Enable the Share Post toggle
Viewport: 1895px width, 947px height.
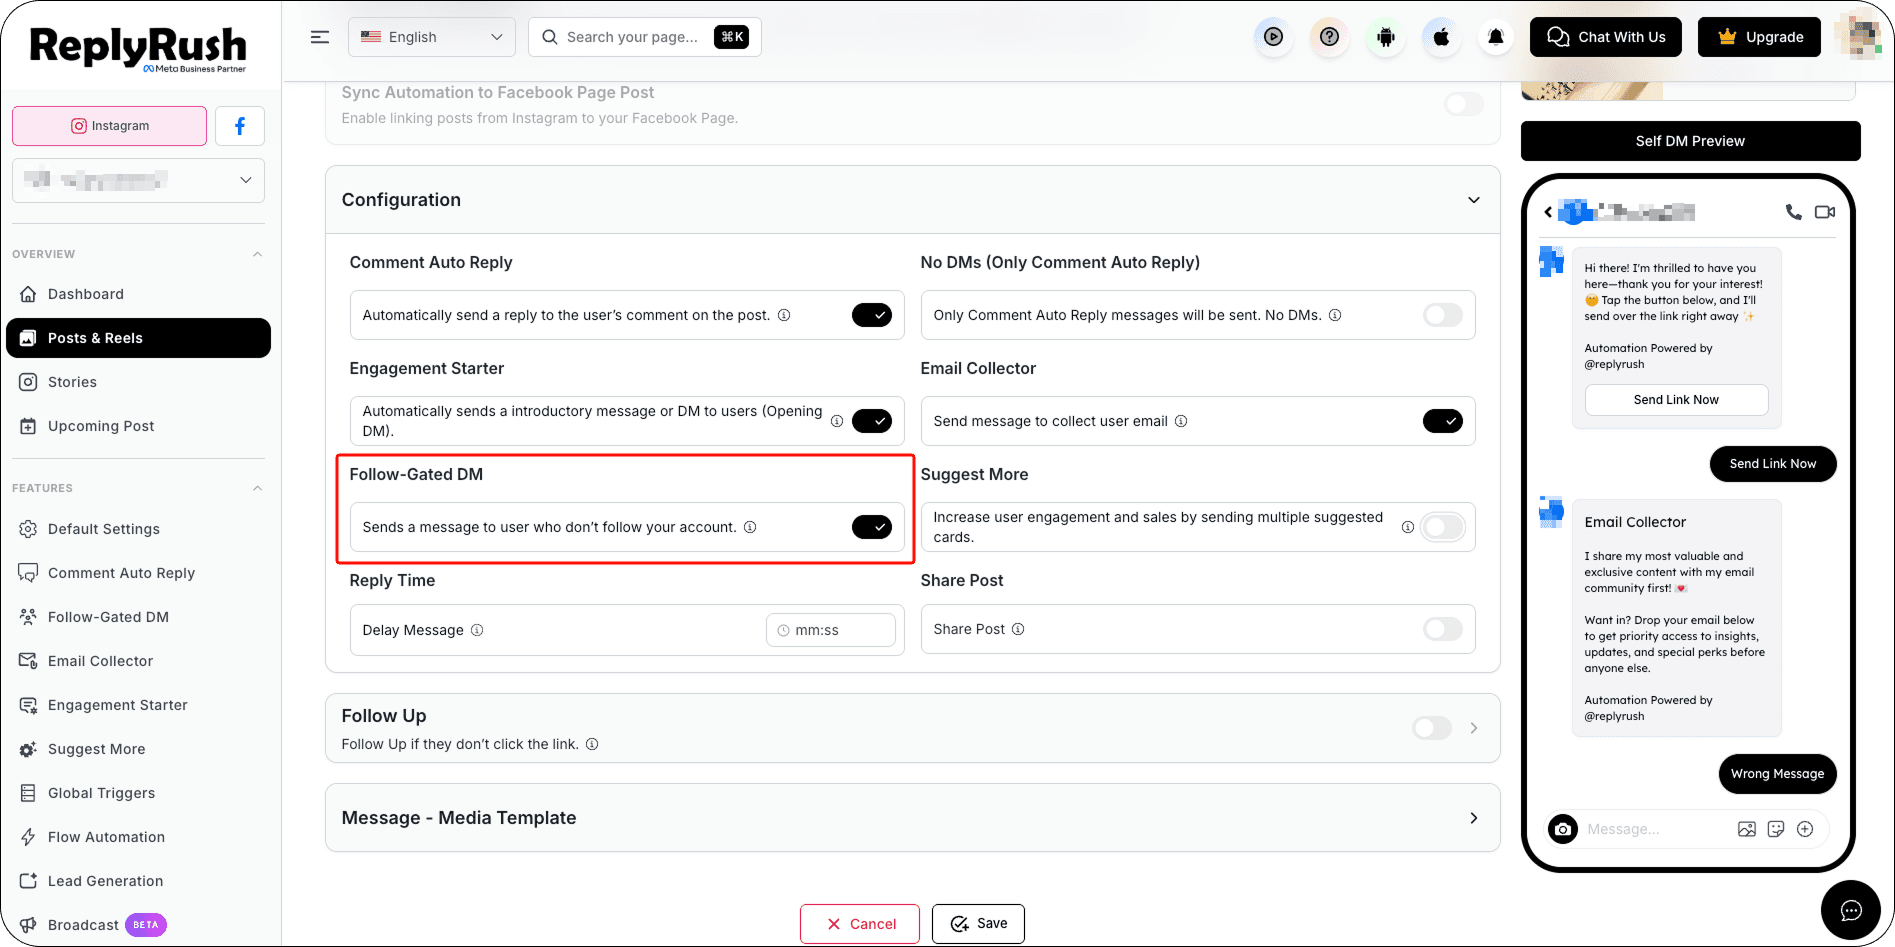tap(1443, 629)
